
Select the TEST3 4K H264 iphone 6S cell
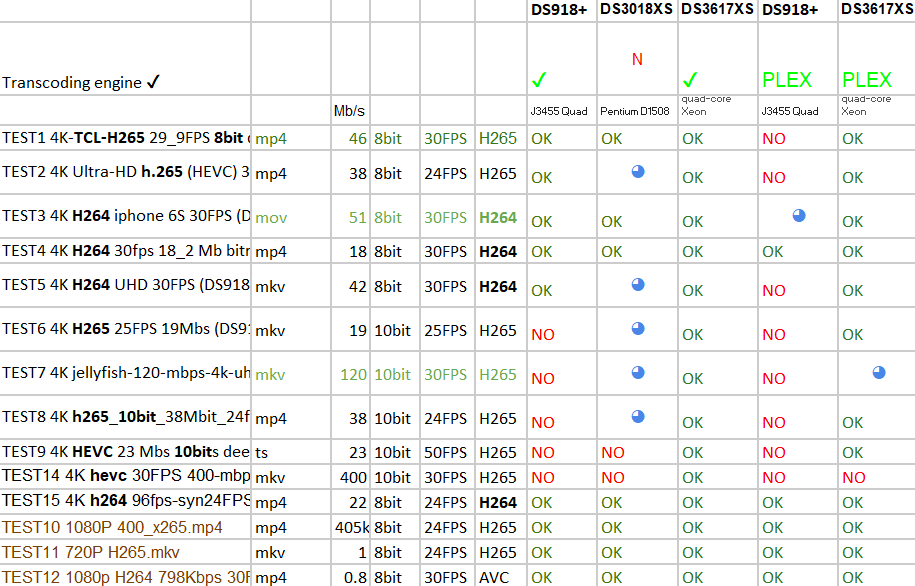click(x=125, y=216)
